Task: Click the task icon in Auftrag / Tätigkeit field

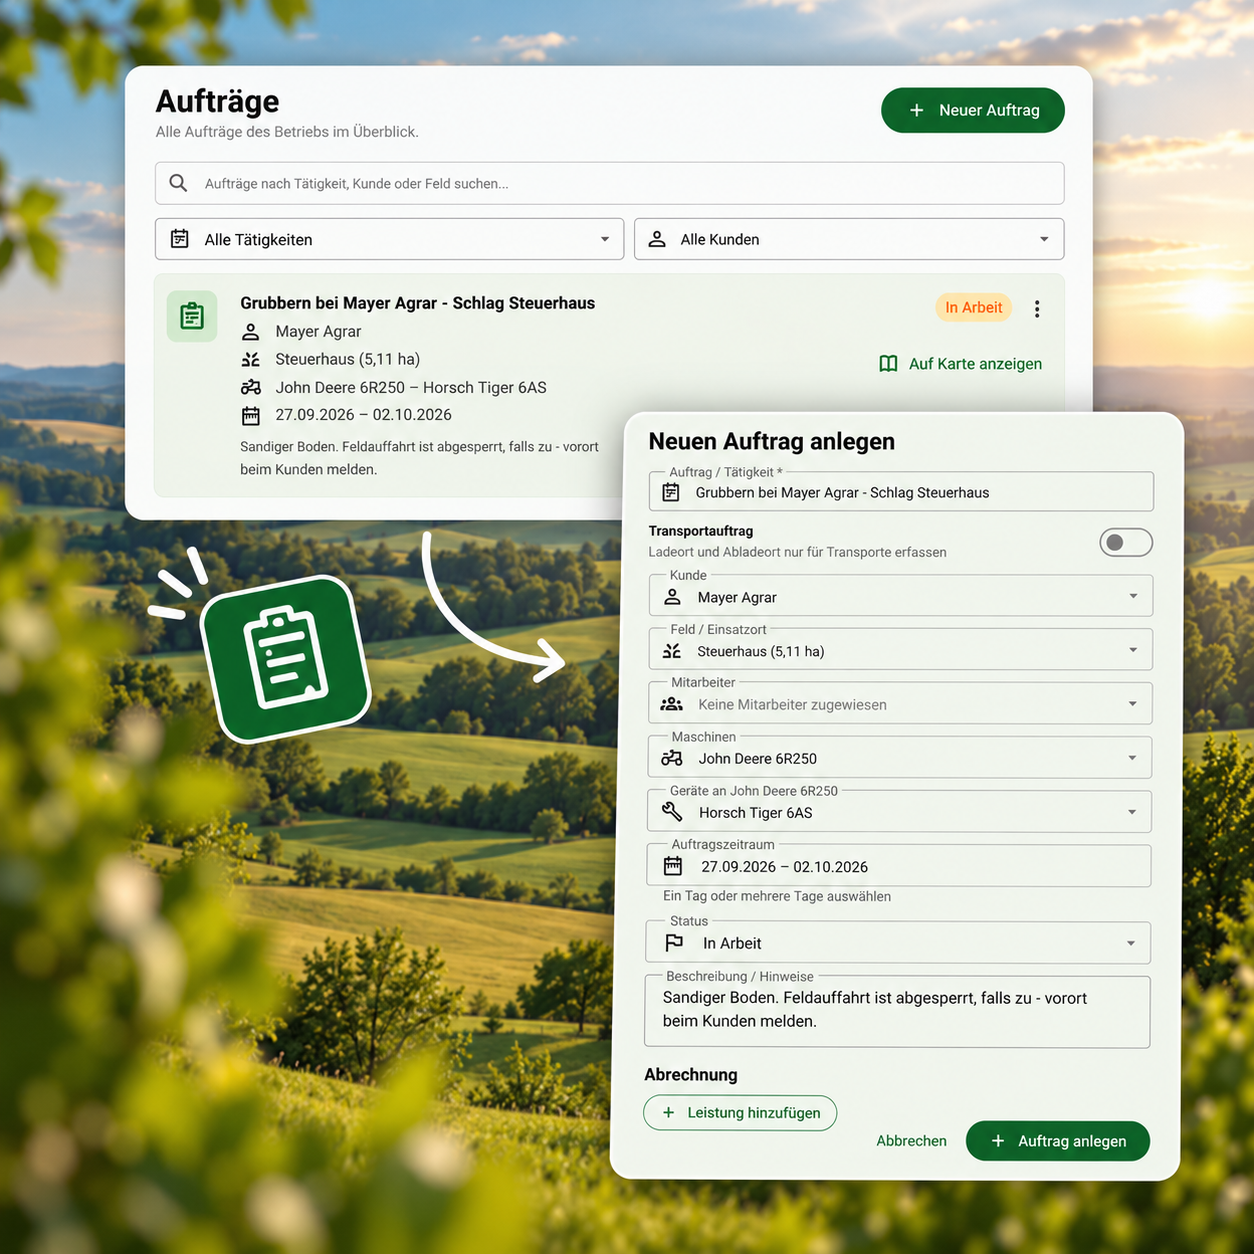Action: (x=671, y=492)
